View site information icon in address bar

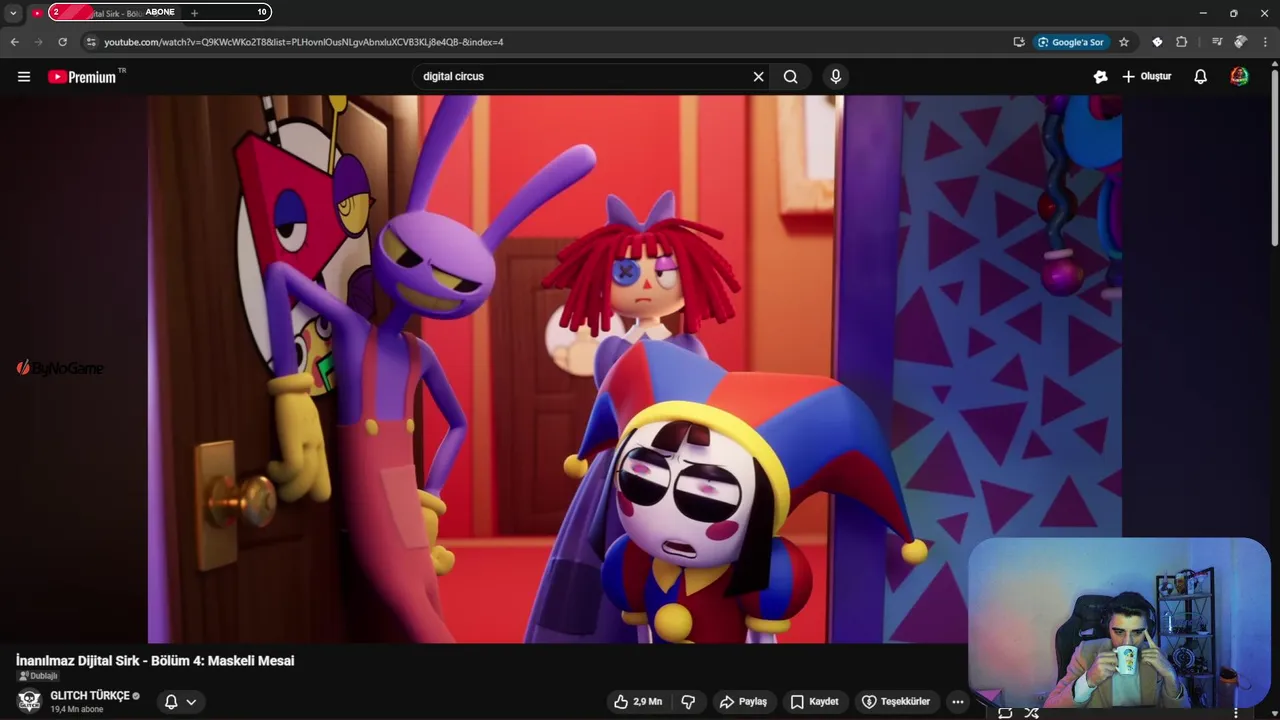(91, 42)
